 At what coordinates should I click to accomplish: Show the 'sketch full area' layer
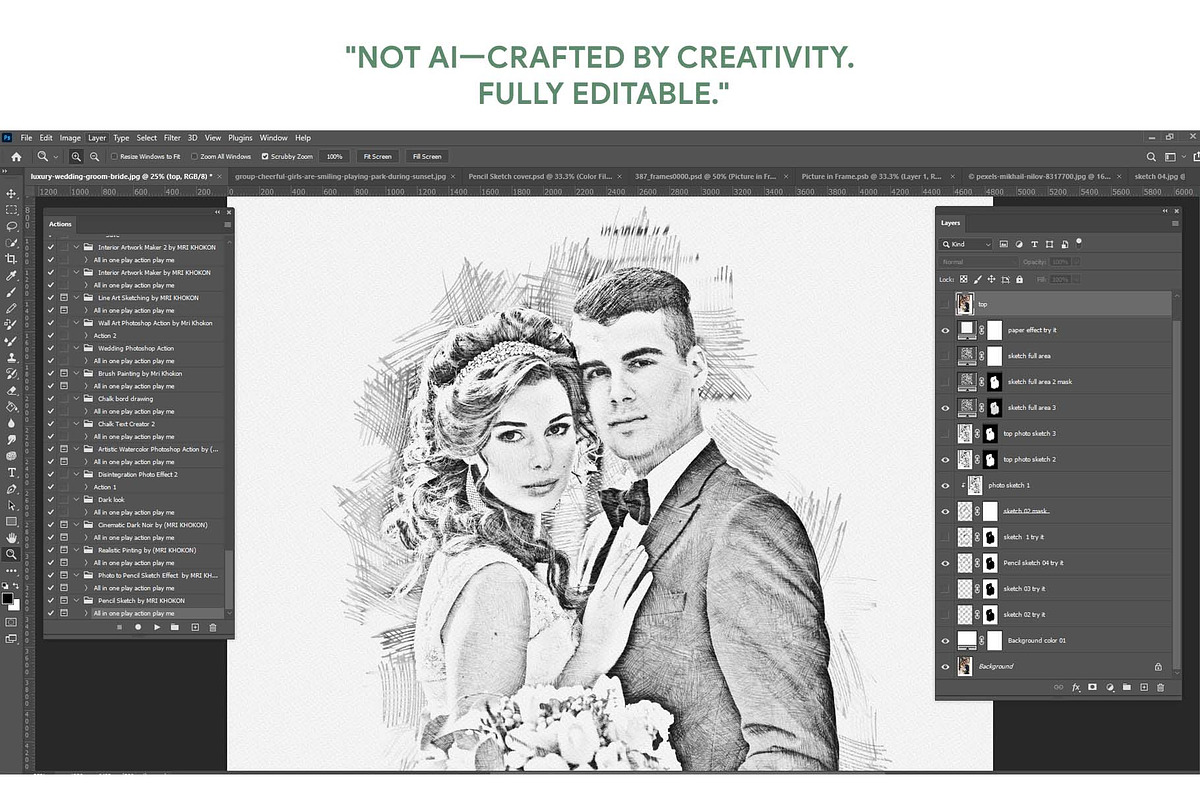click(x=946, y=356)
